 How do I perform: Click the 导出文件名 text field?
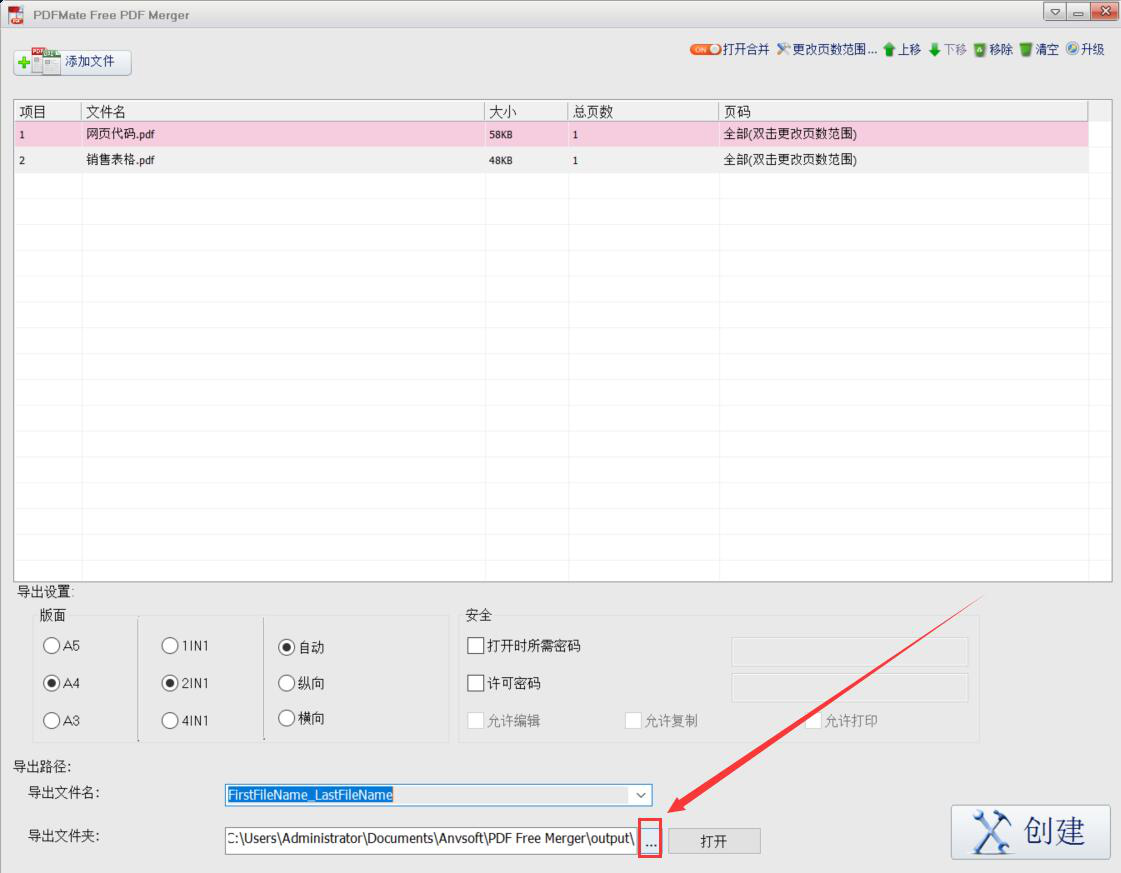(427, 795)
